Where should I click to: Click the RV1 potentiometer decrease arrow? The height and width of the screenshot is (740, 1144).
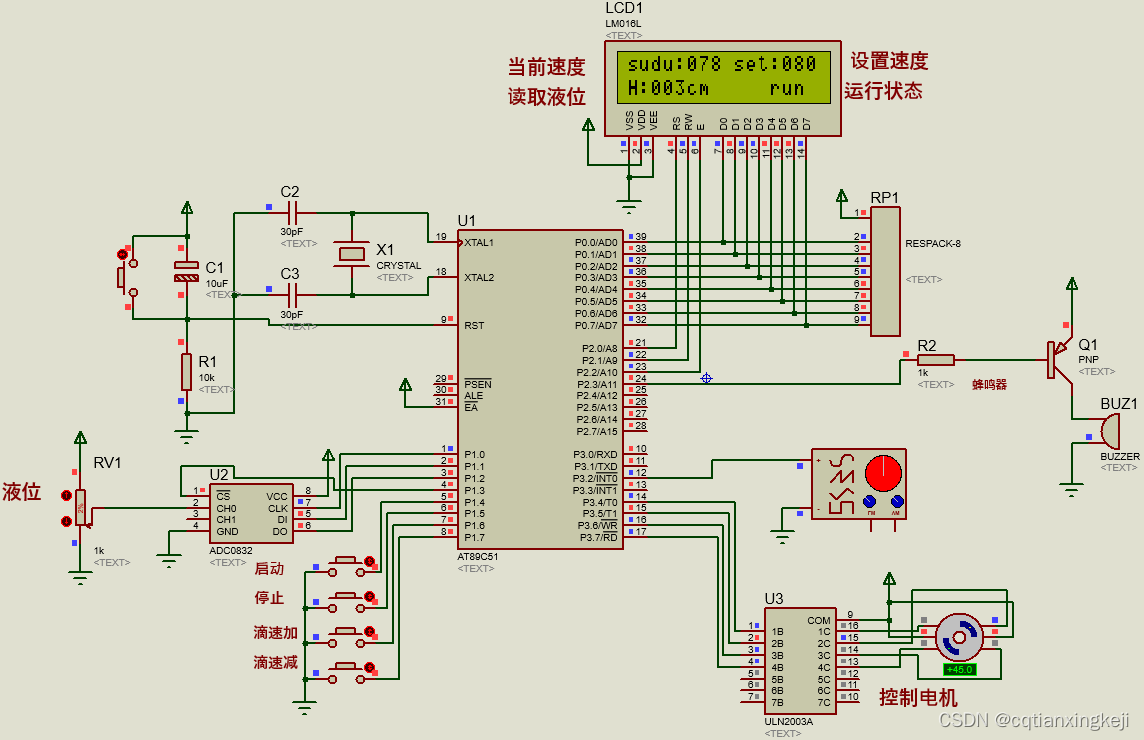pyautogui.click(x=66, y=521)
